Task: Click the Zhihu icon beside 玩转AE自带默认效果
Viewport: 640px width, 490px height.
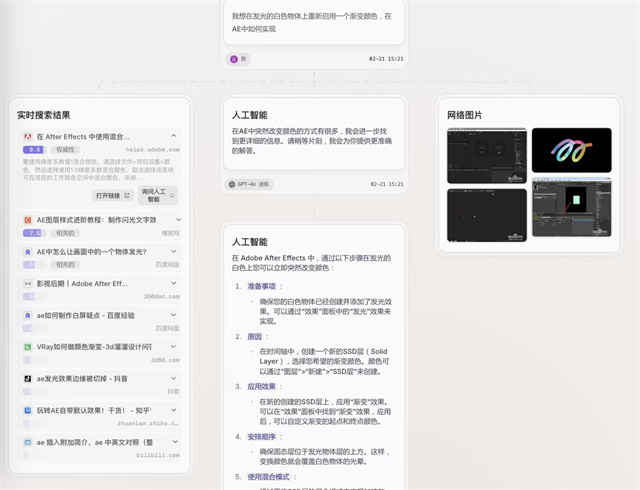Action: click(x=28, y=410)
